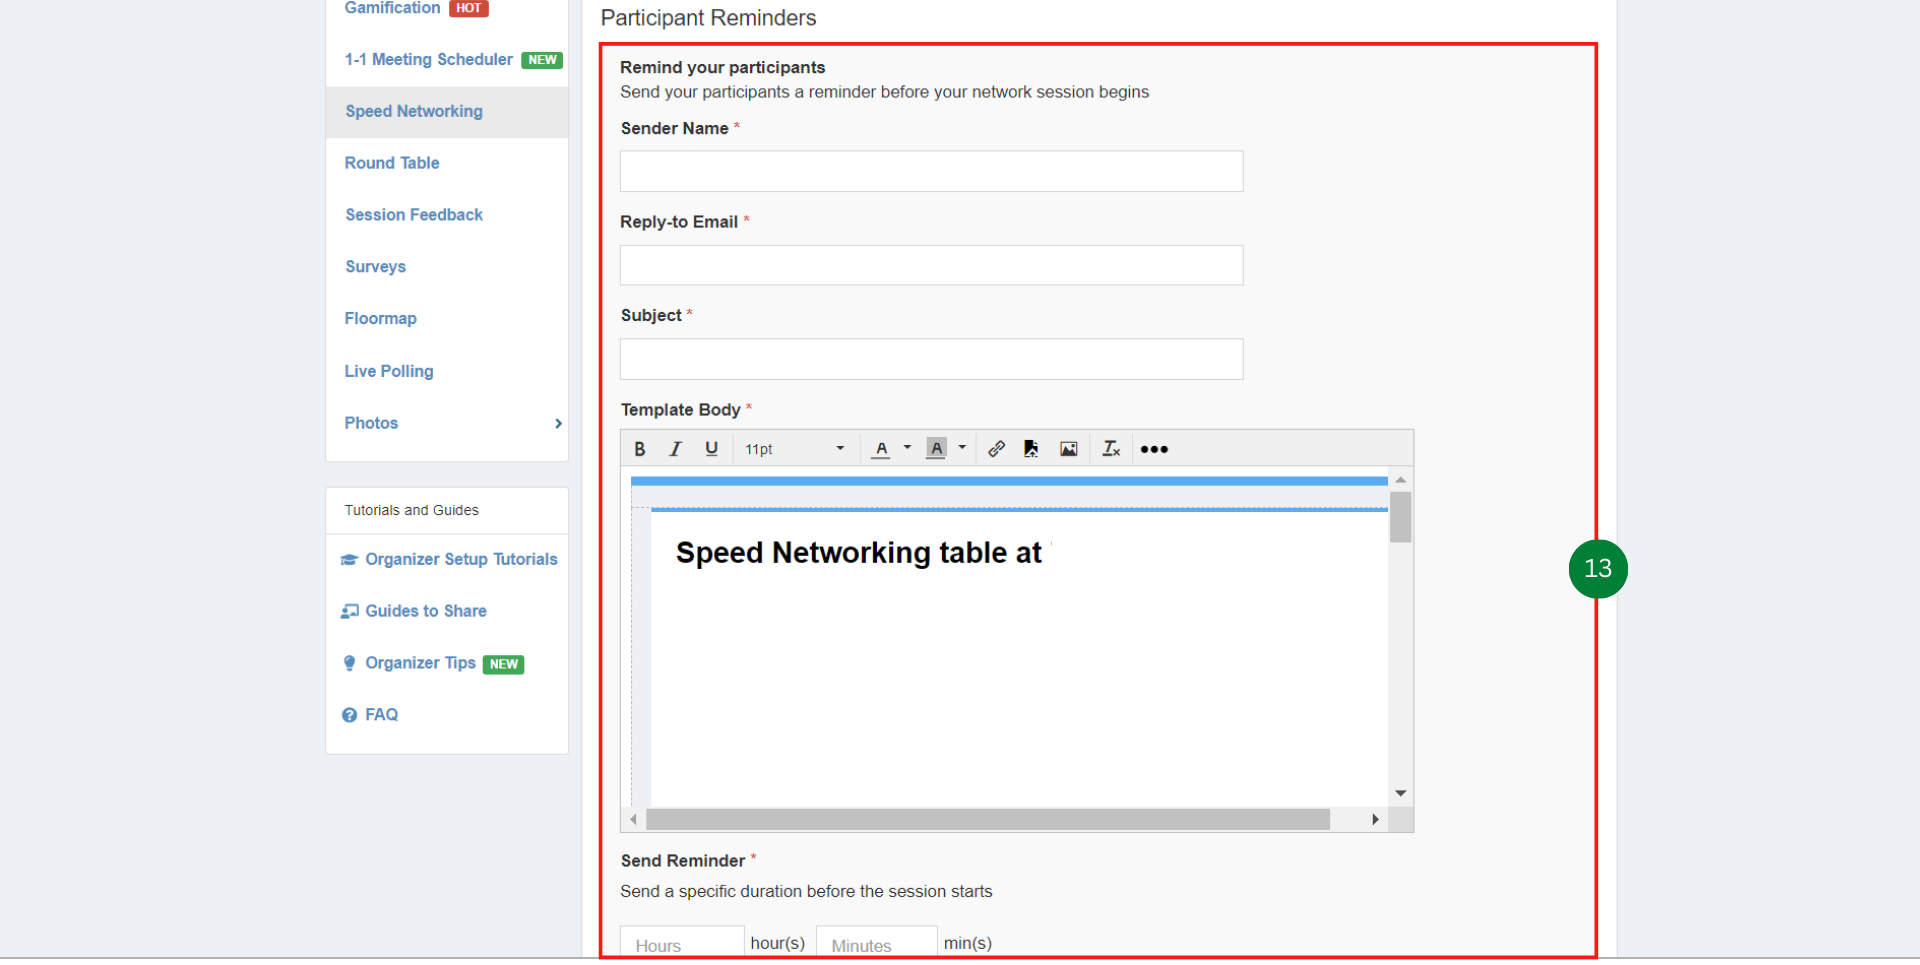
Task: Open Organizer Setup Tutorials
Action: [x=460, y=559]
